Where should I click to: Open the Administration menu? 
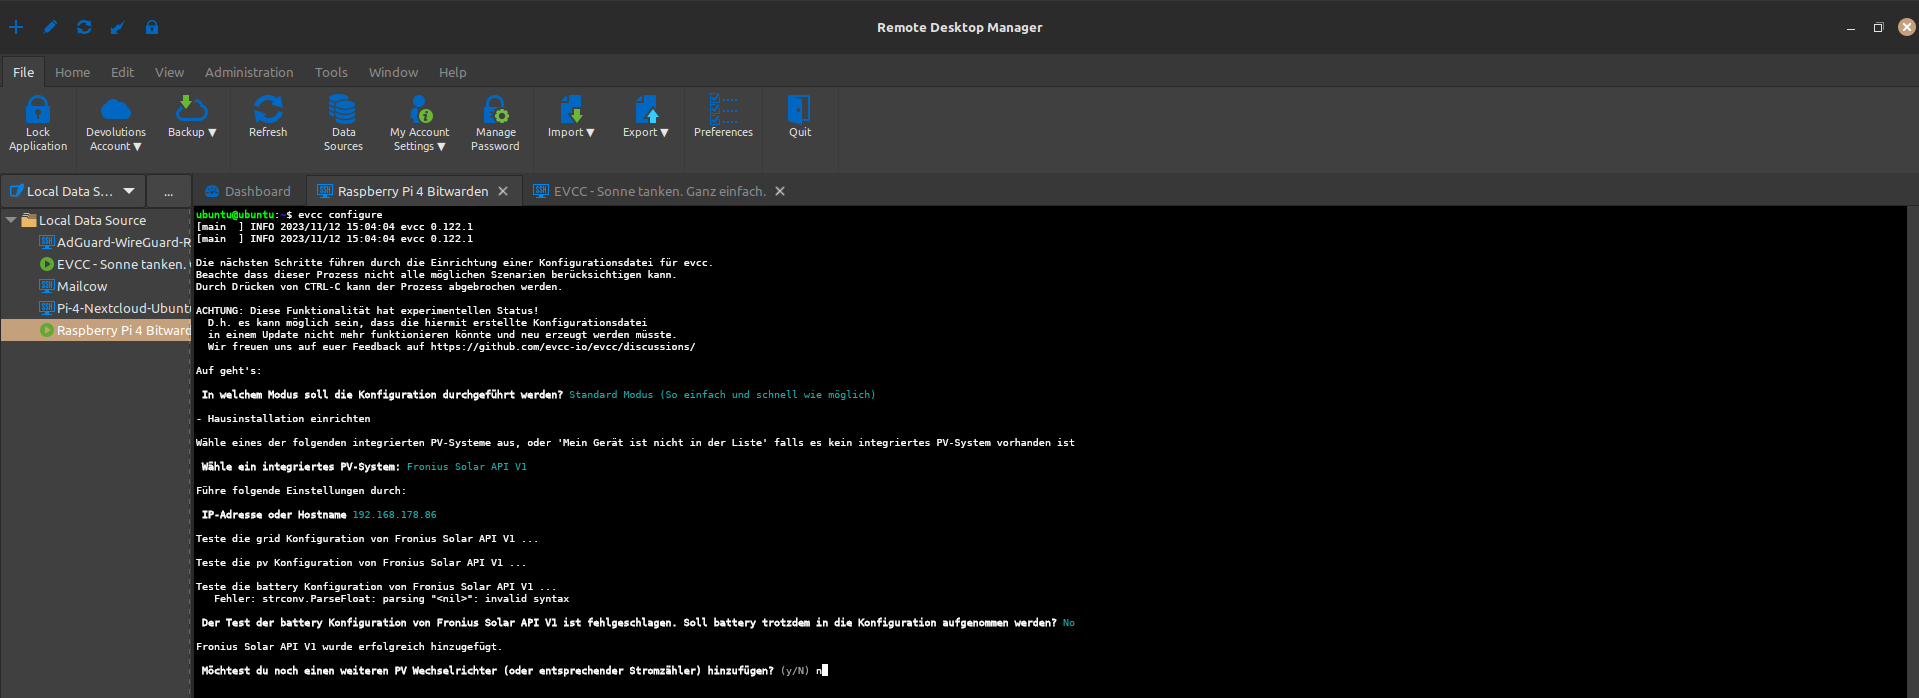tap(249, 72)
